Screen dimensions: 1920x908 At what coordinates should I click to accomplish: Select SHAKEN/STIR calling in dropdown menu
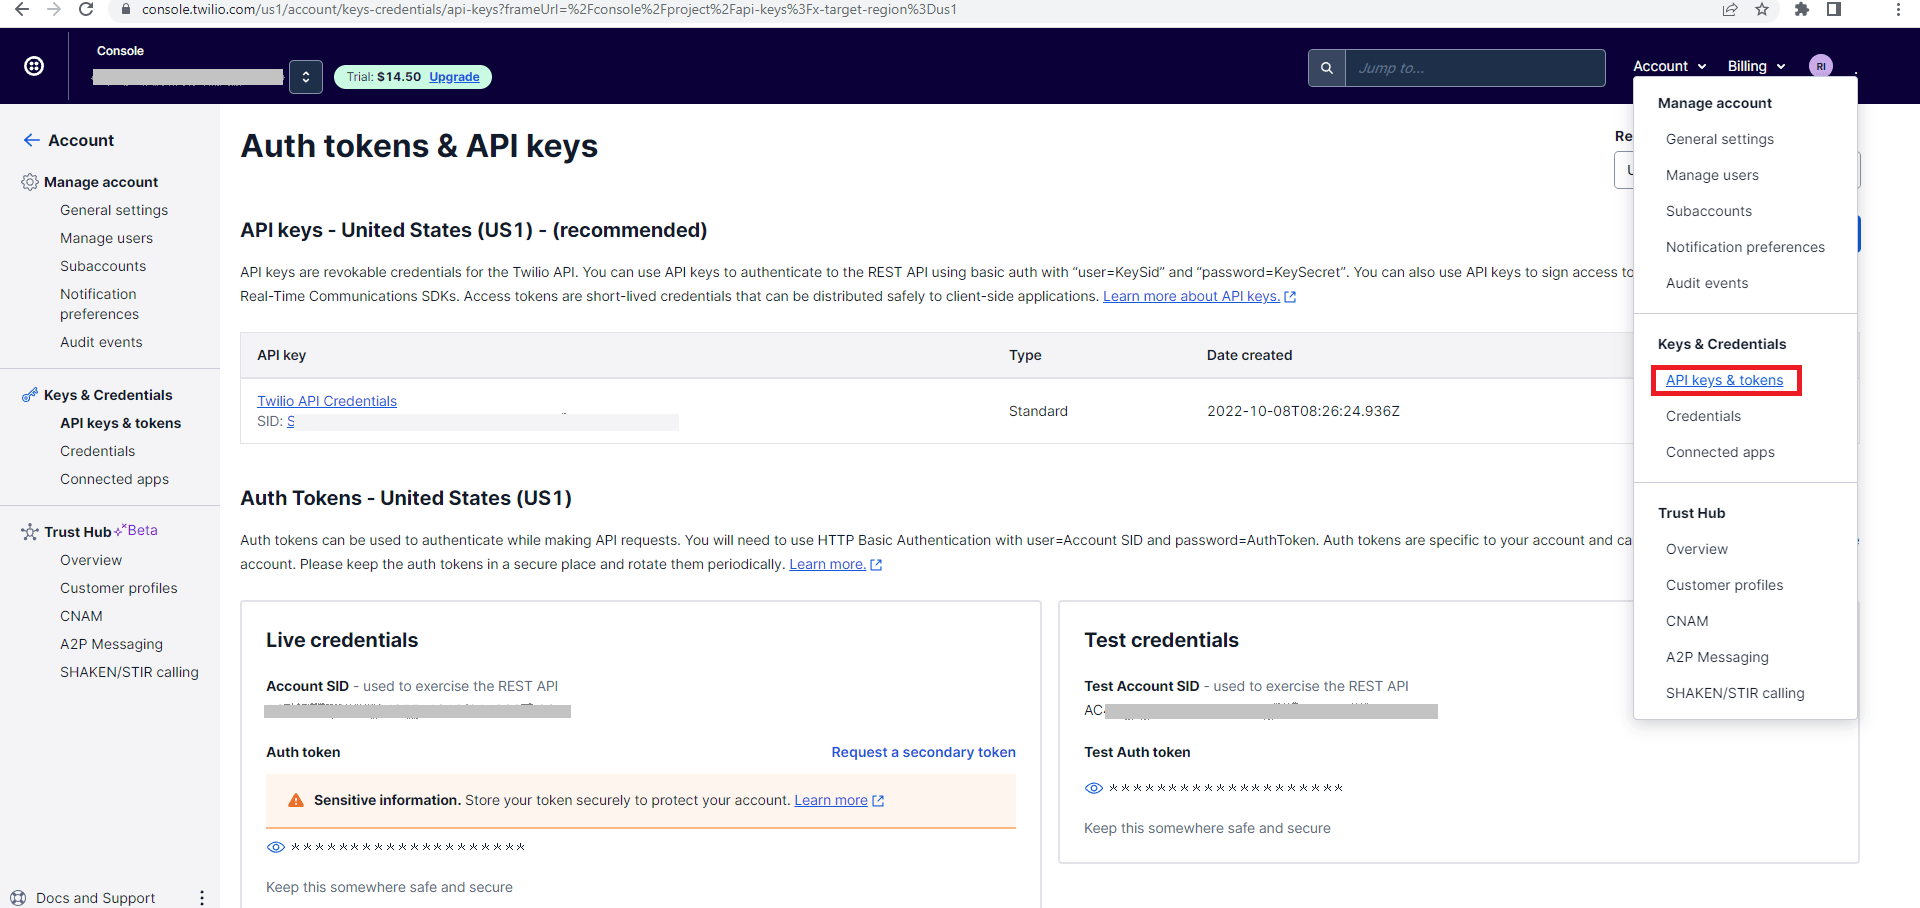coord(1735,693)
